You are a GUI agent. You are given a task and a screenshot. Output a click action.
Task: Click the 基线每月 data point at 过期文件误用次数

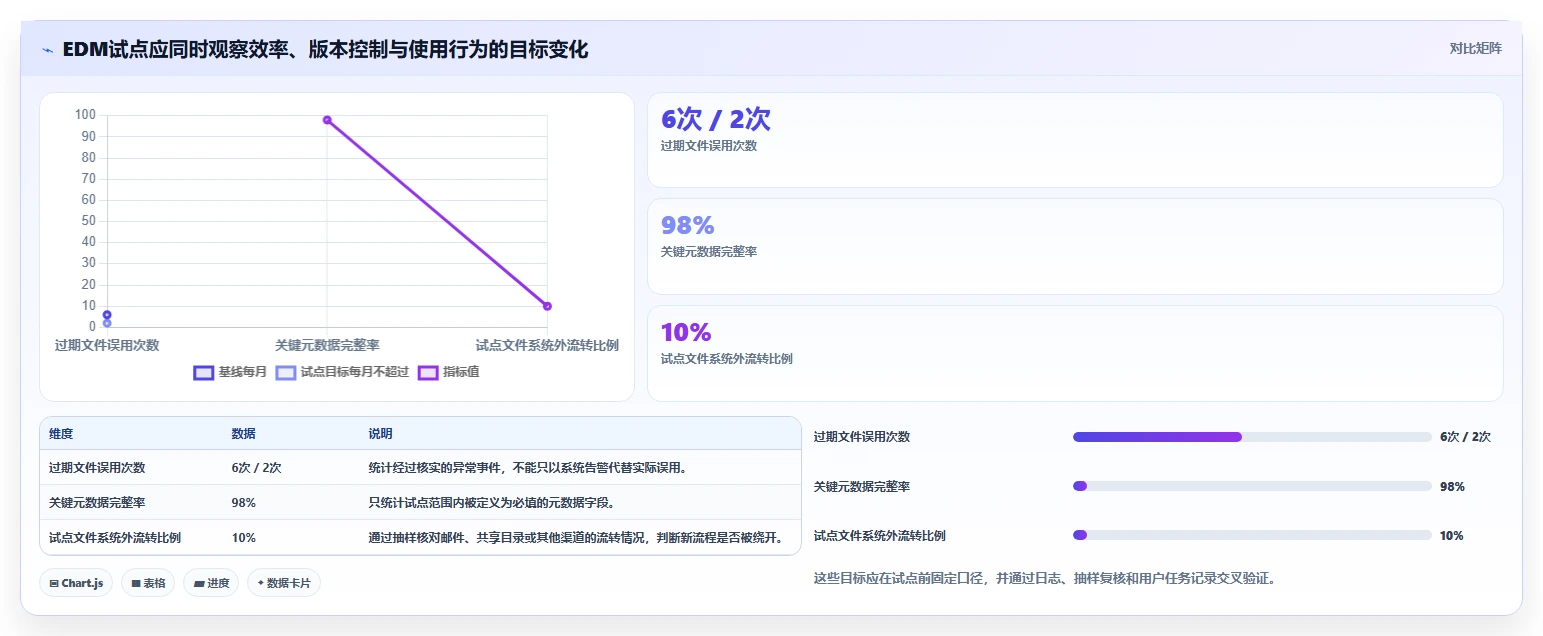click(107, 315)
